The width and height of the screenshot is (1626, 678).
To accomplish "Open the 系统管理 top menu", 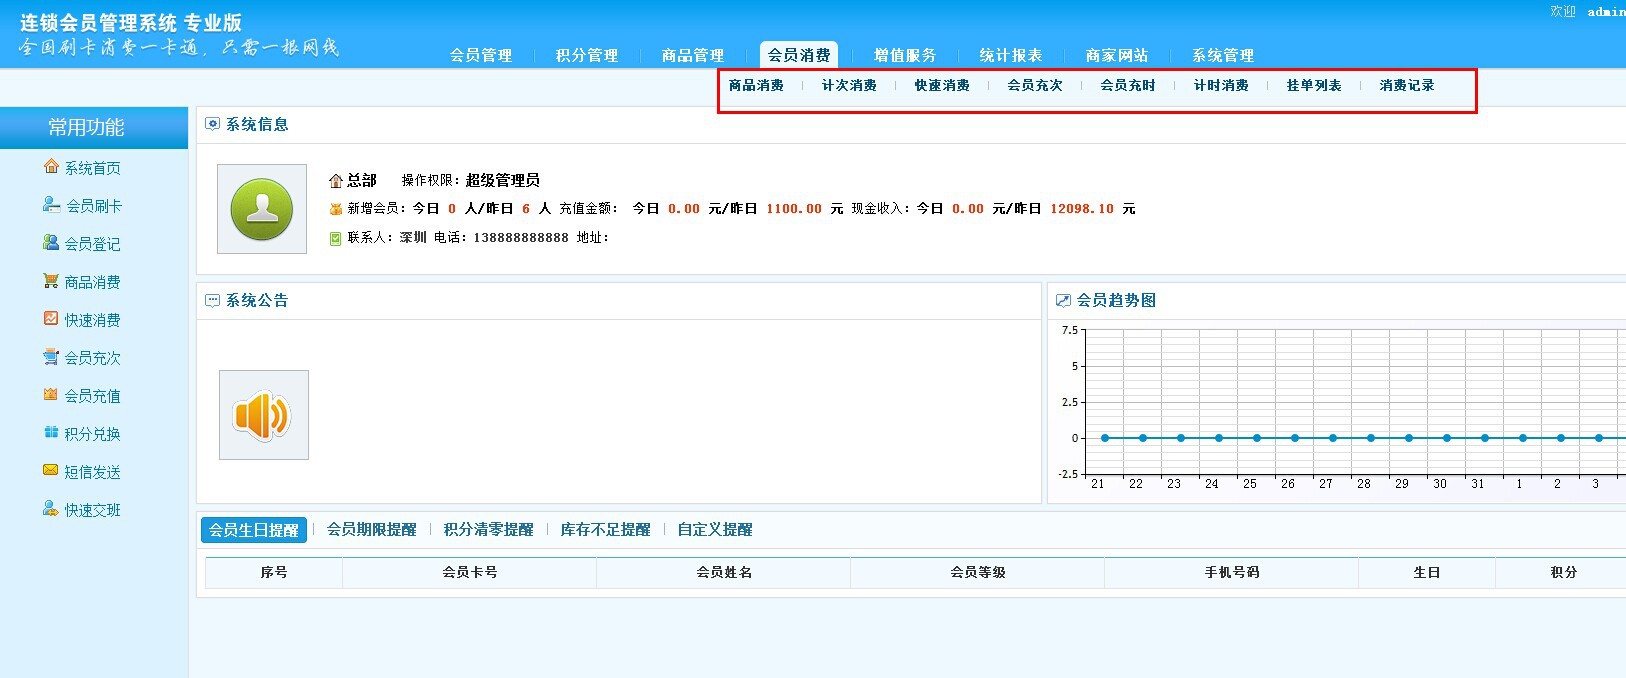I will tap(1223, 55).
